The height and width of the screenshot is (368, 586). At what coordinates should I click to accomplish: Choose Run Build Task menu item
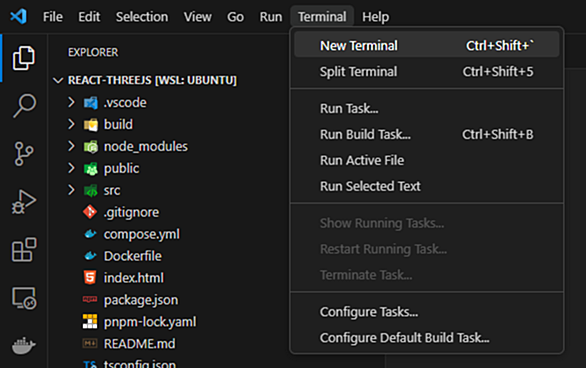point(426,134)
